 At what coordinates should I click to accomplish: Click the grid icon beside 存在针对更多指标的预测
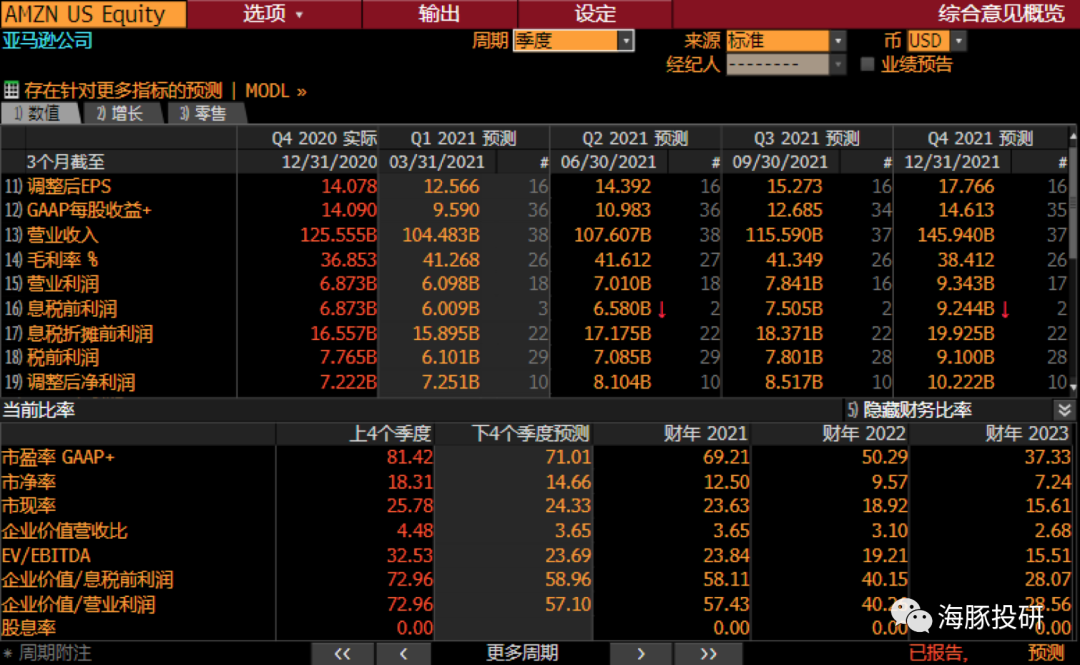(x=11, y=90)
